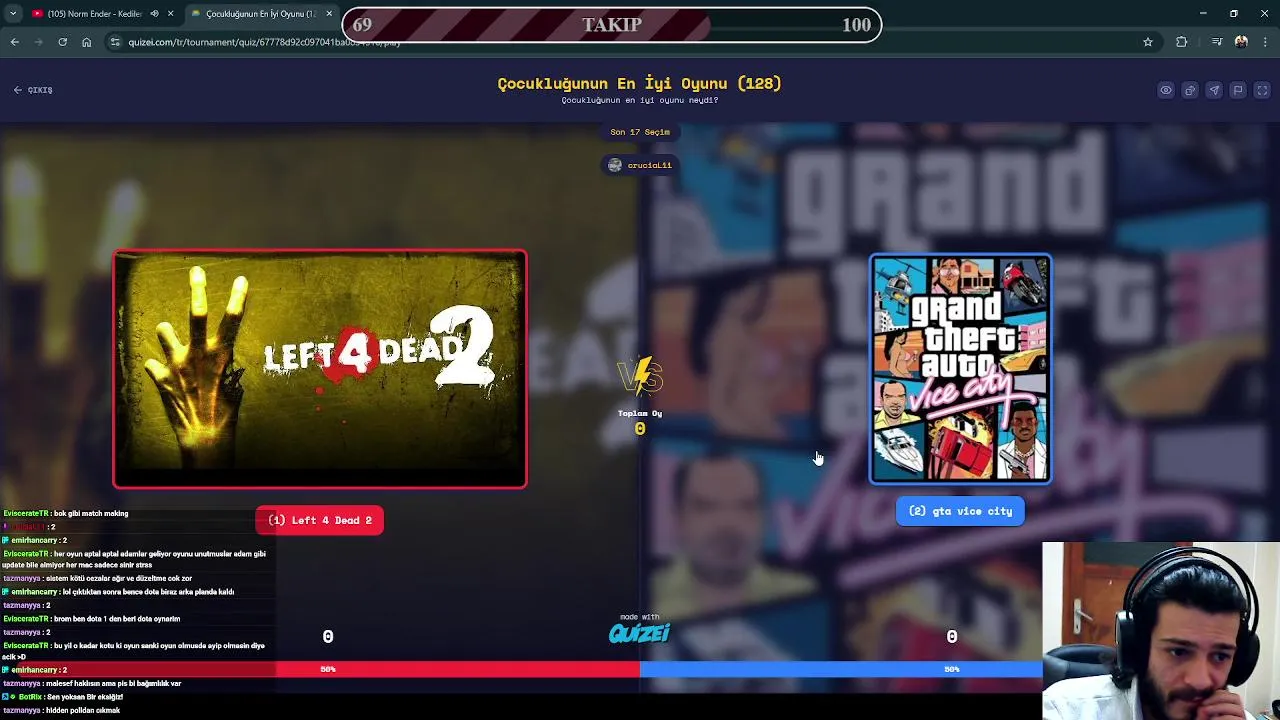Reload the page with refresh icon

point(63,42)
